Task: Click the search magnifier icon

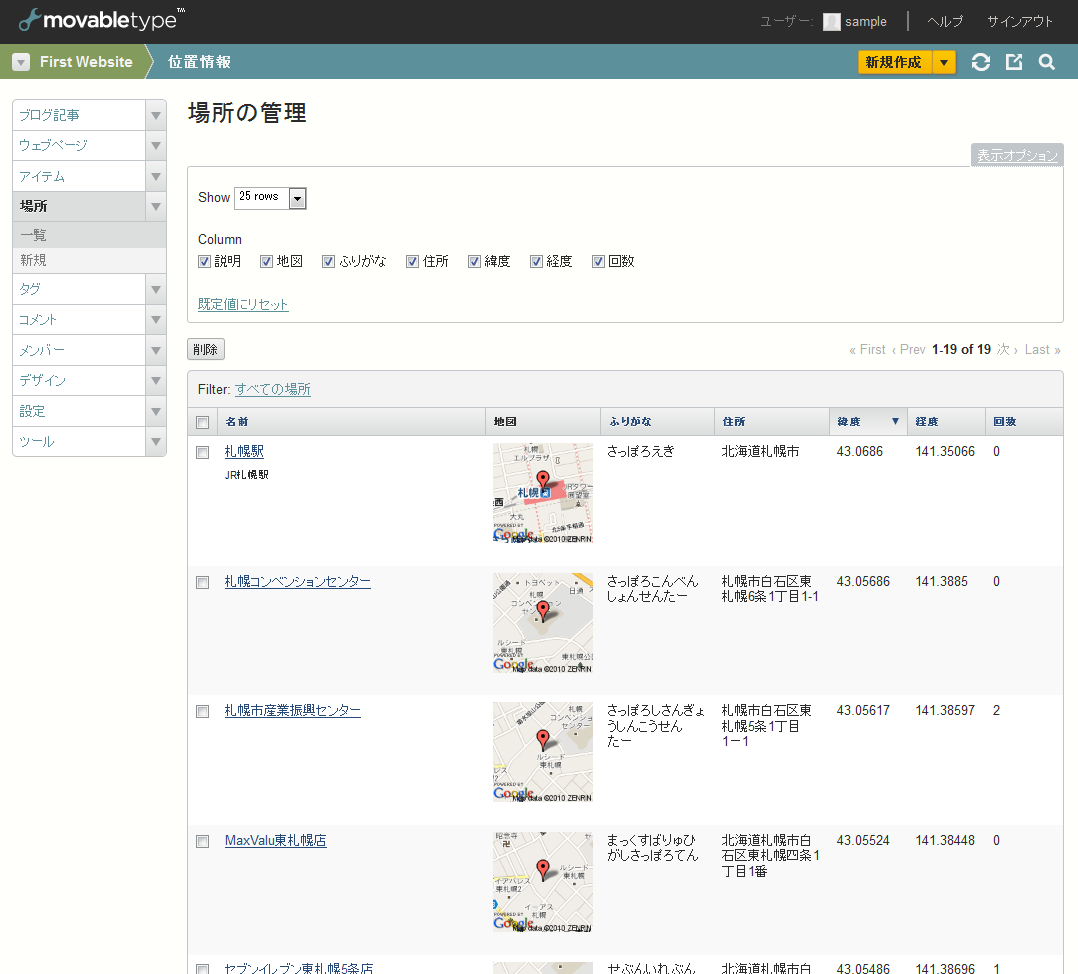Action: click(x=1046, y=63)
